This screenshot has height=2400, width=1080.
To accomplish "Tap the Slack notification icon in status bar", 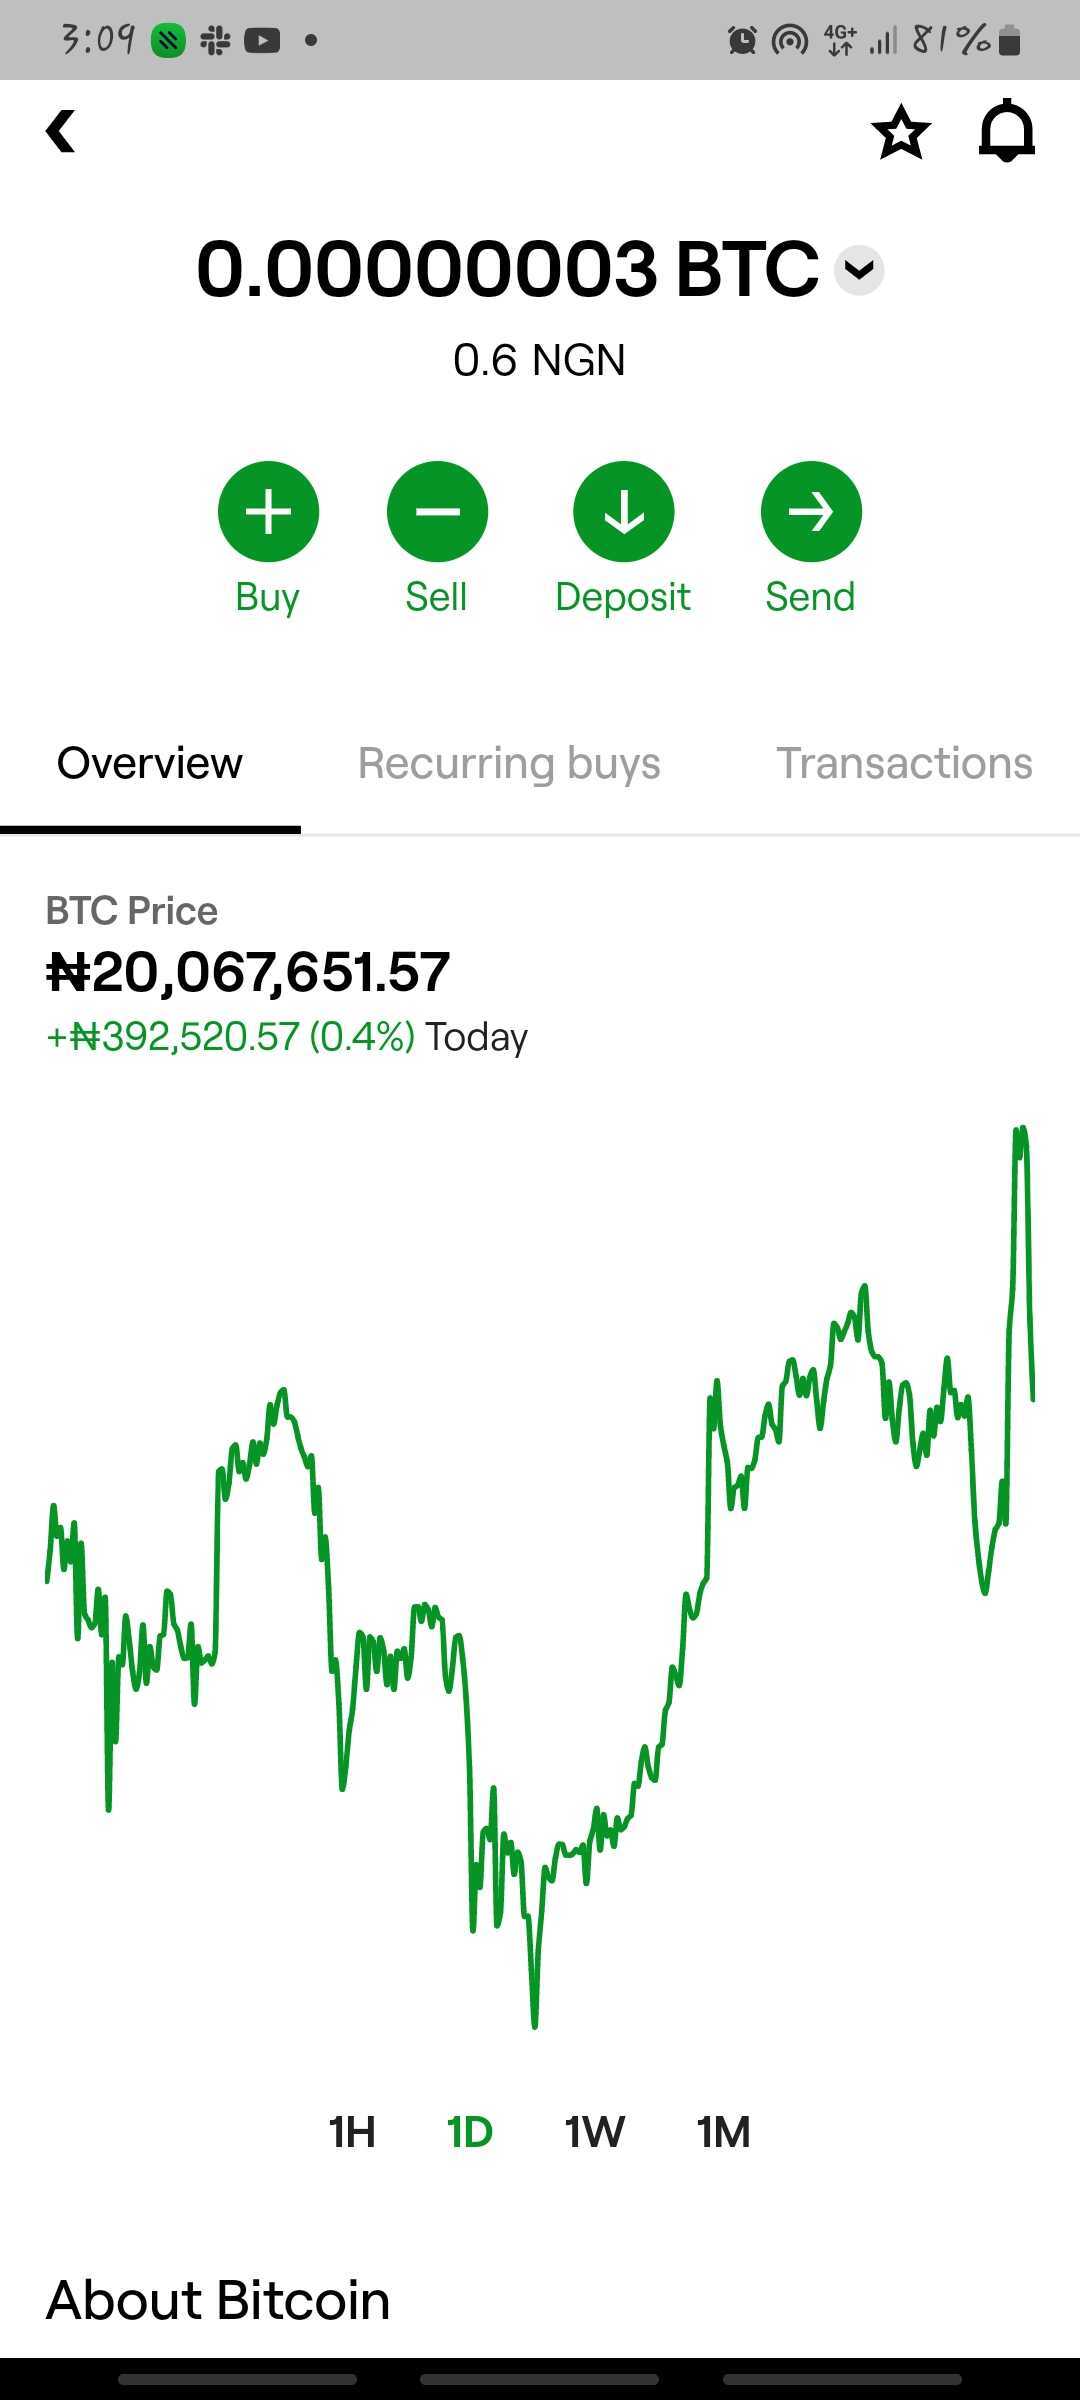I will [x=215, y=41].
